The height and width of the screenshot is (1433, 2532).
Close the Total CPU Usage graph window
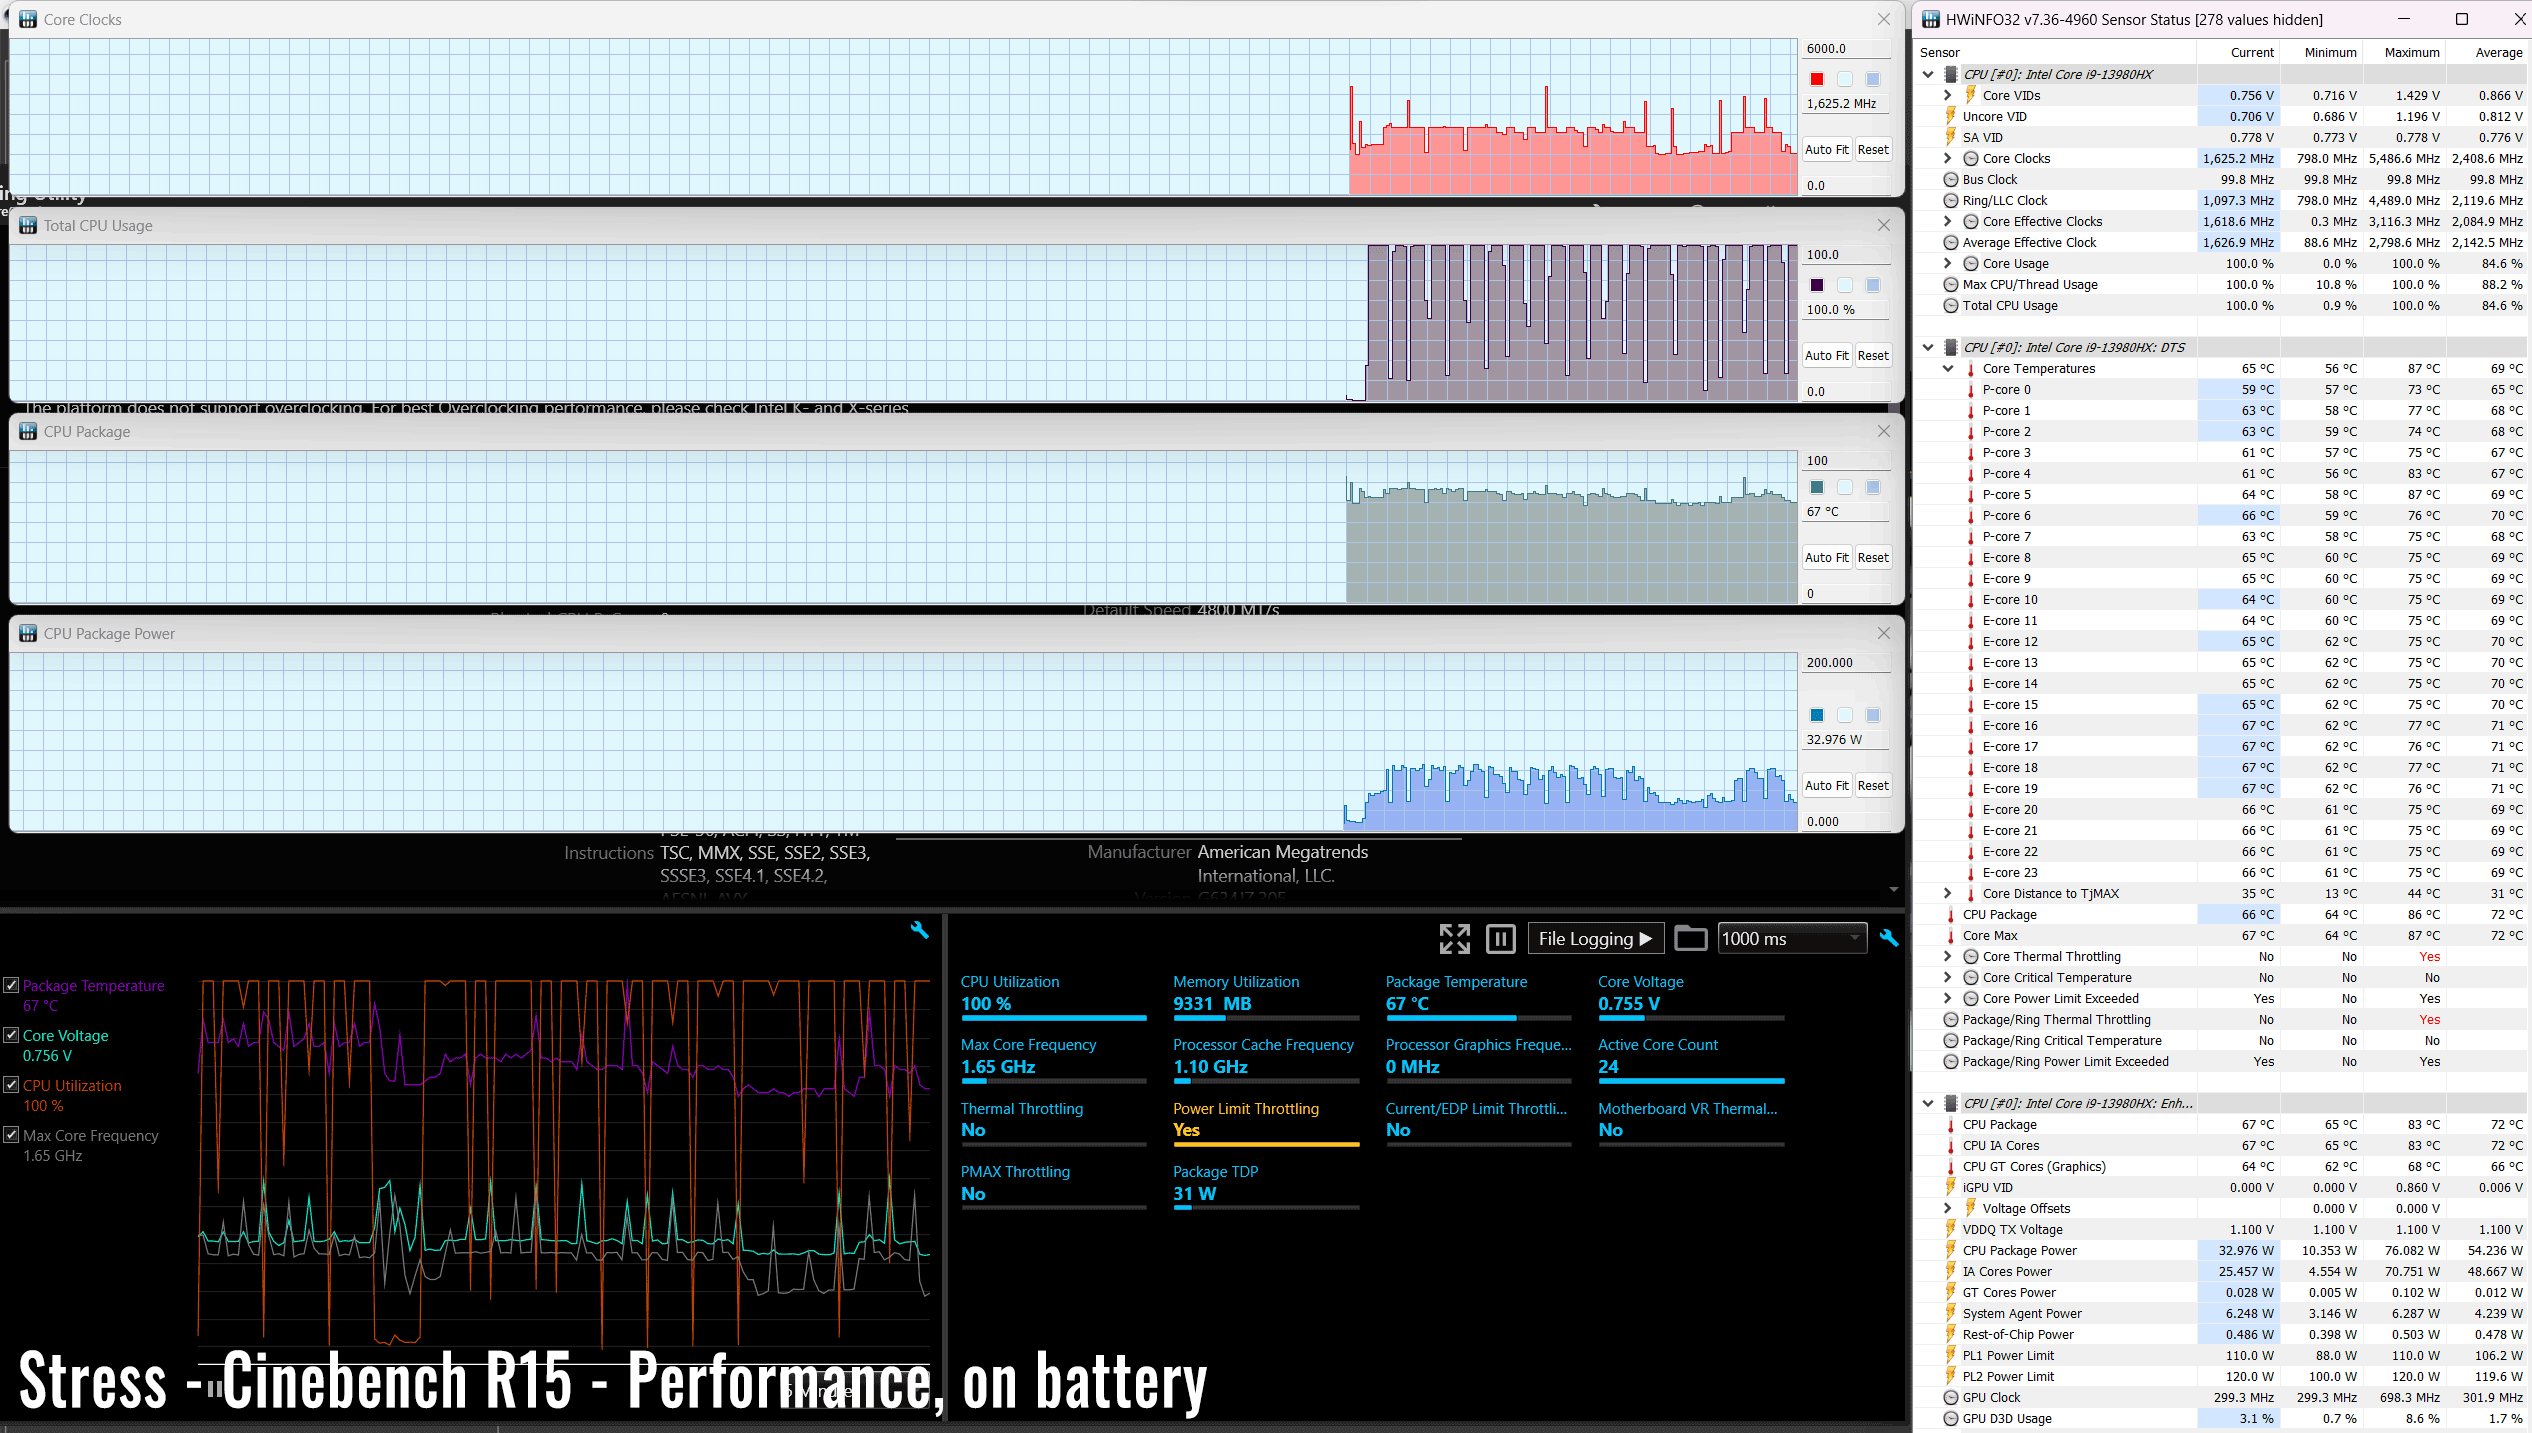[x=1884, y=225]
